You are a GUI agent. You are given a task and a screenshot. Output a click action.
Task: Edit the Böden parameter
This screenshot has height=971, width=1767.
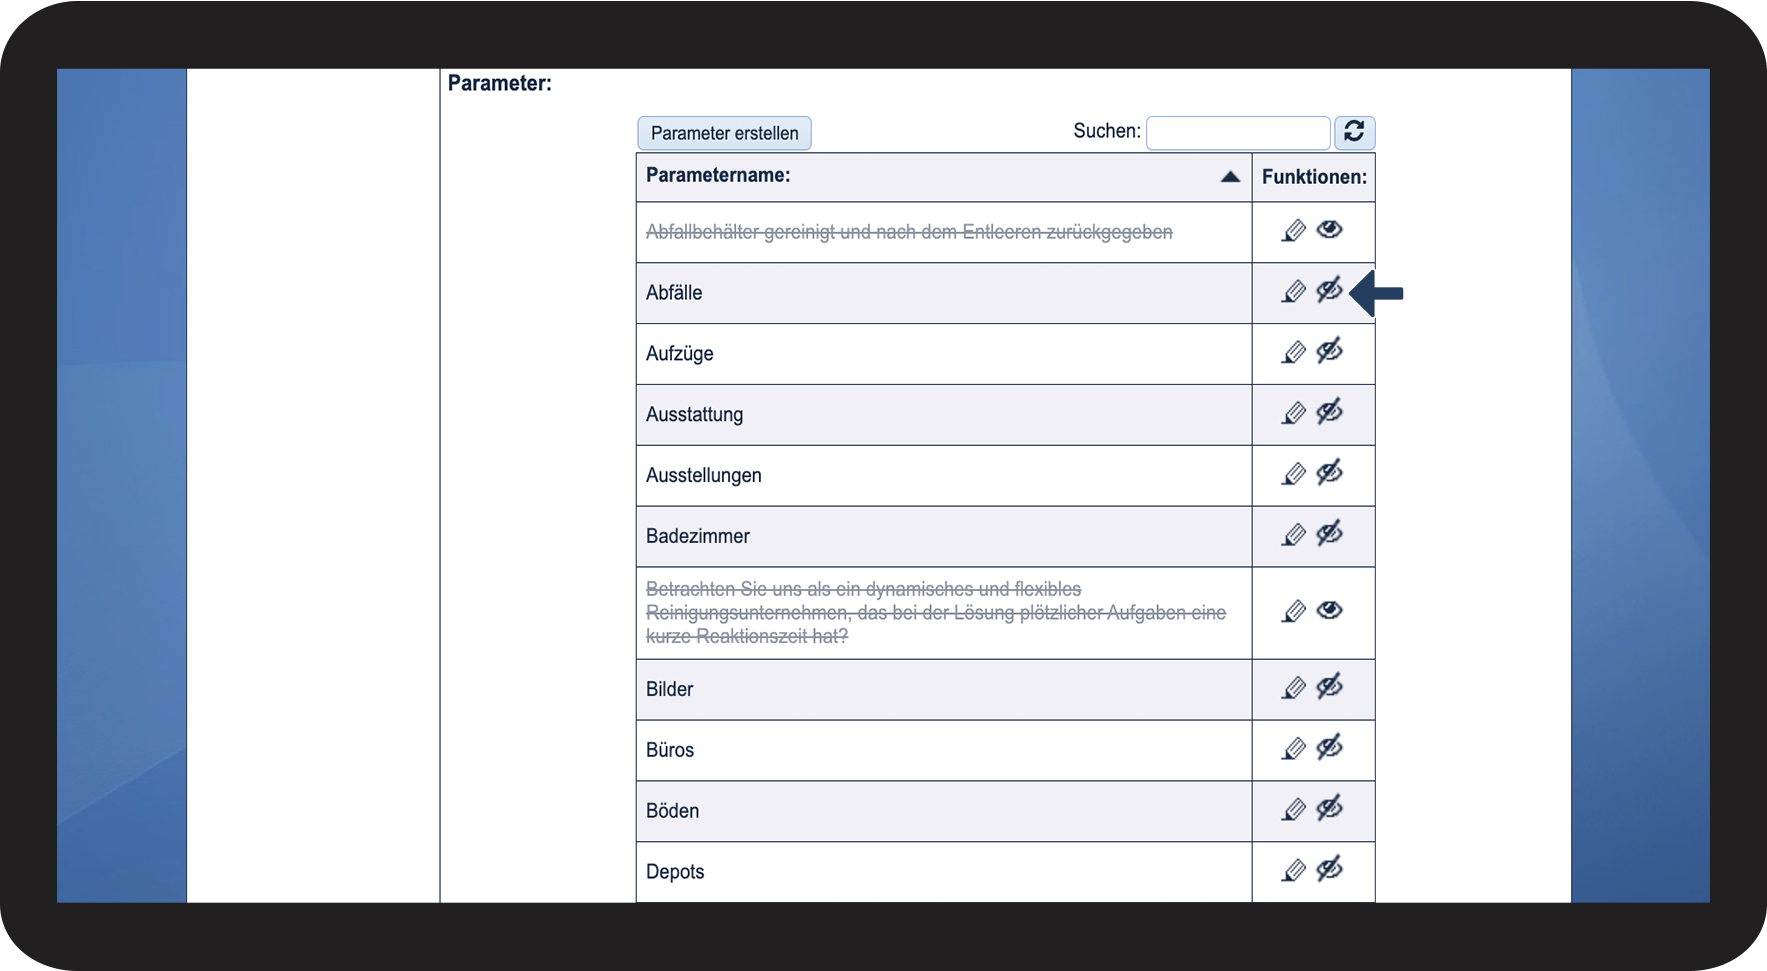pos(1293,810)
